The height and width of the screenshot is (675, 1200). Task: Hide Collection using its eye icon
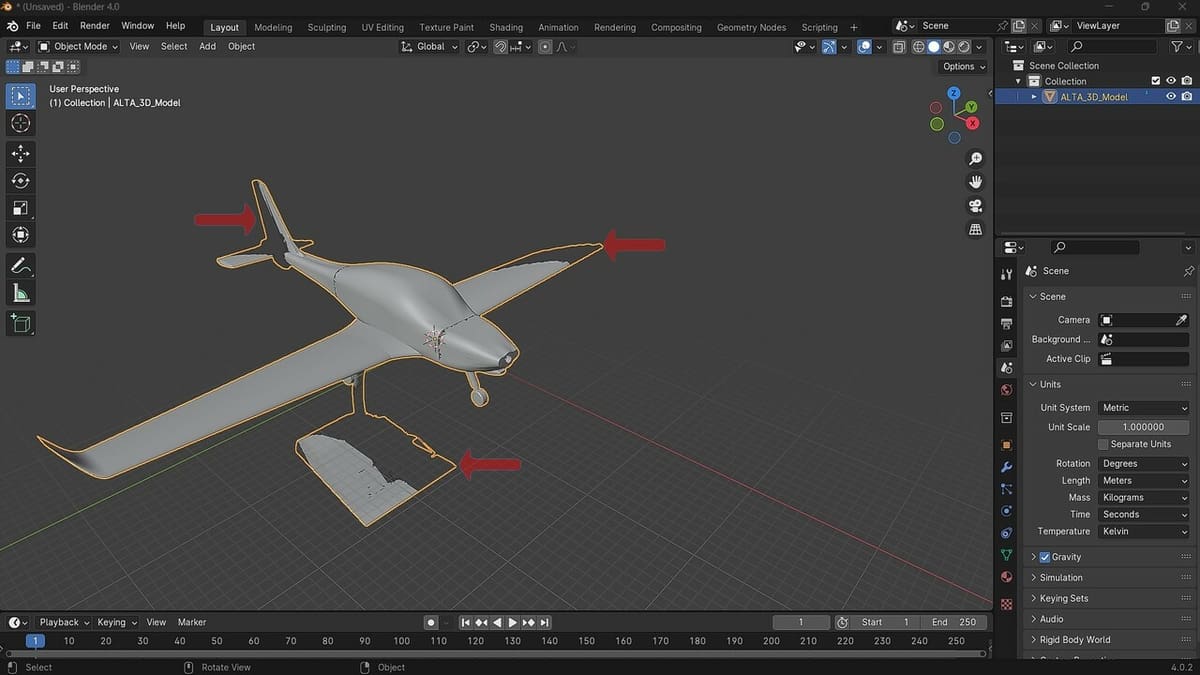(x=1171, y=81)
